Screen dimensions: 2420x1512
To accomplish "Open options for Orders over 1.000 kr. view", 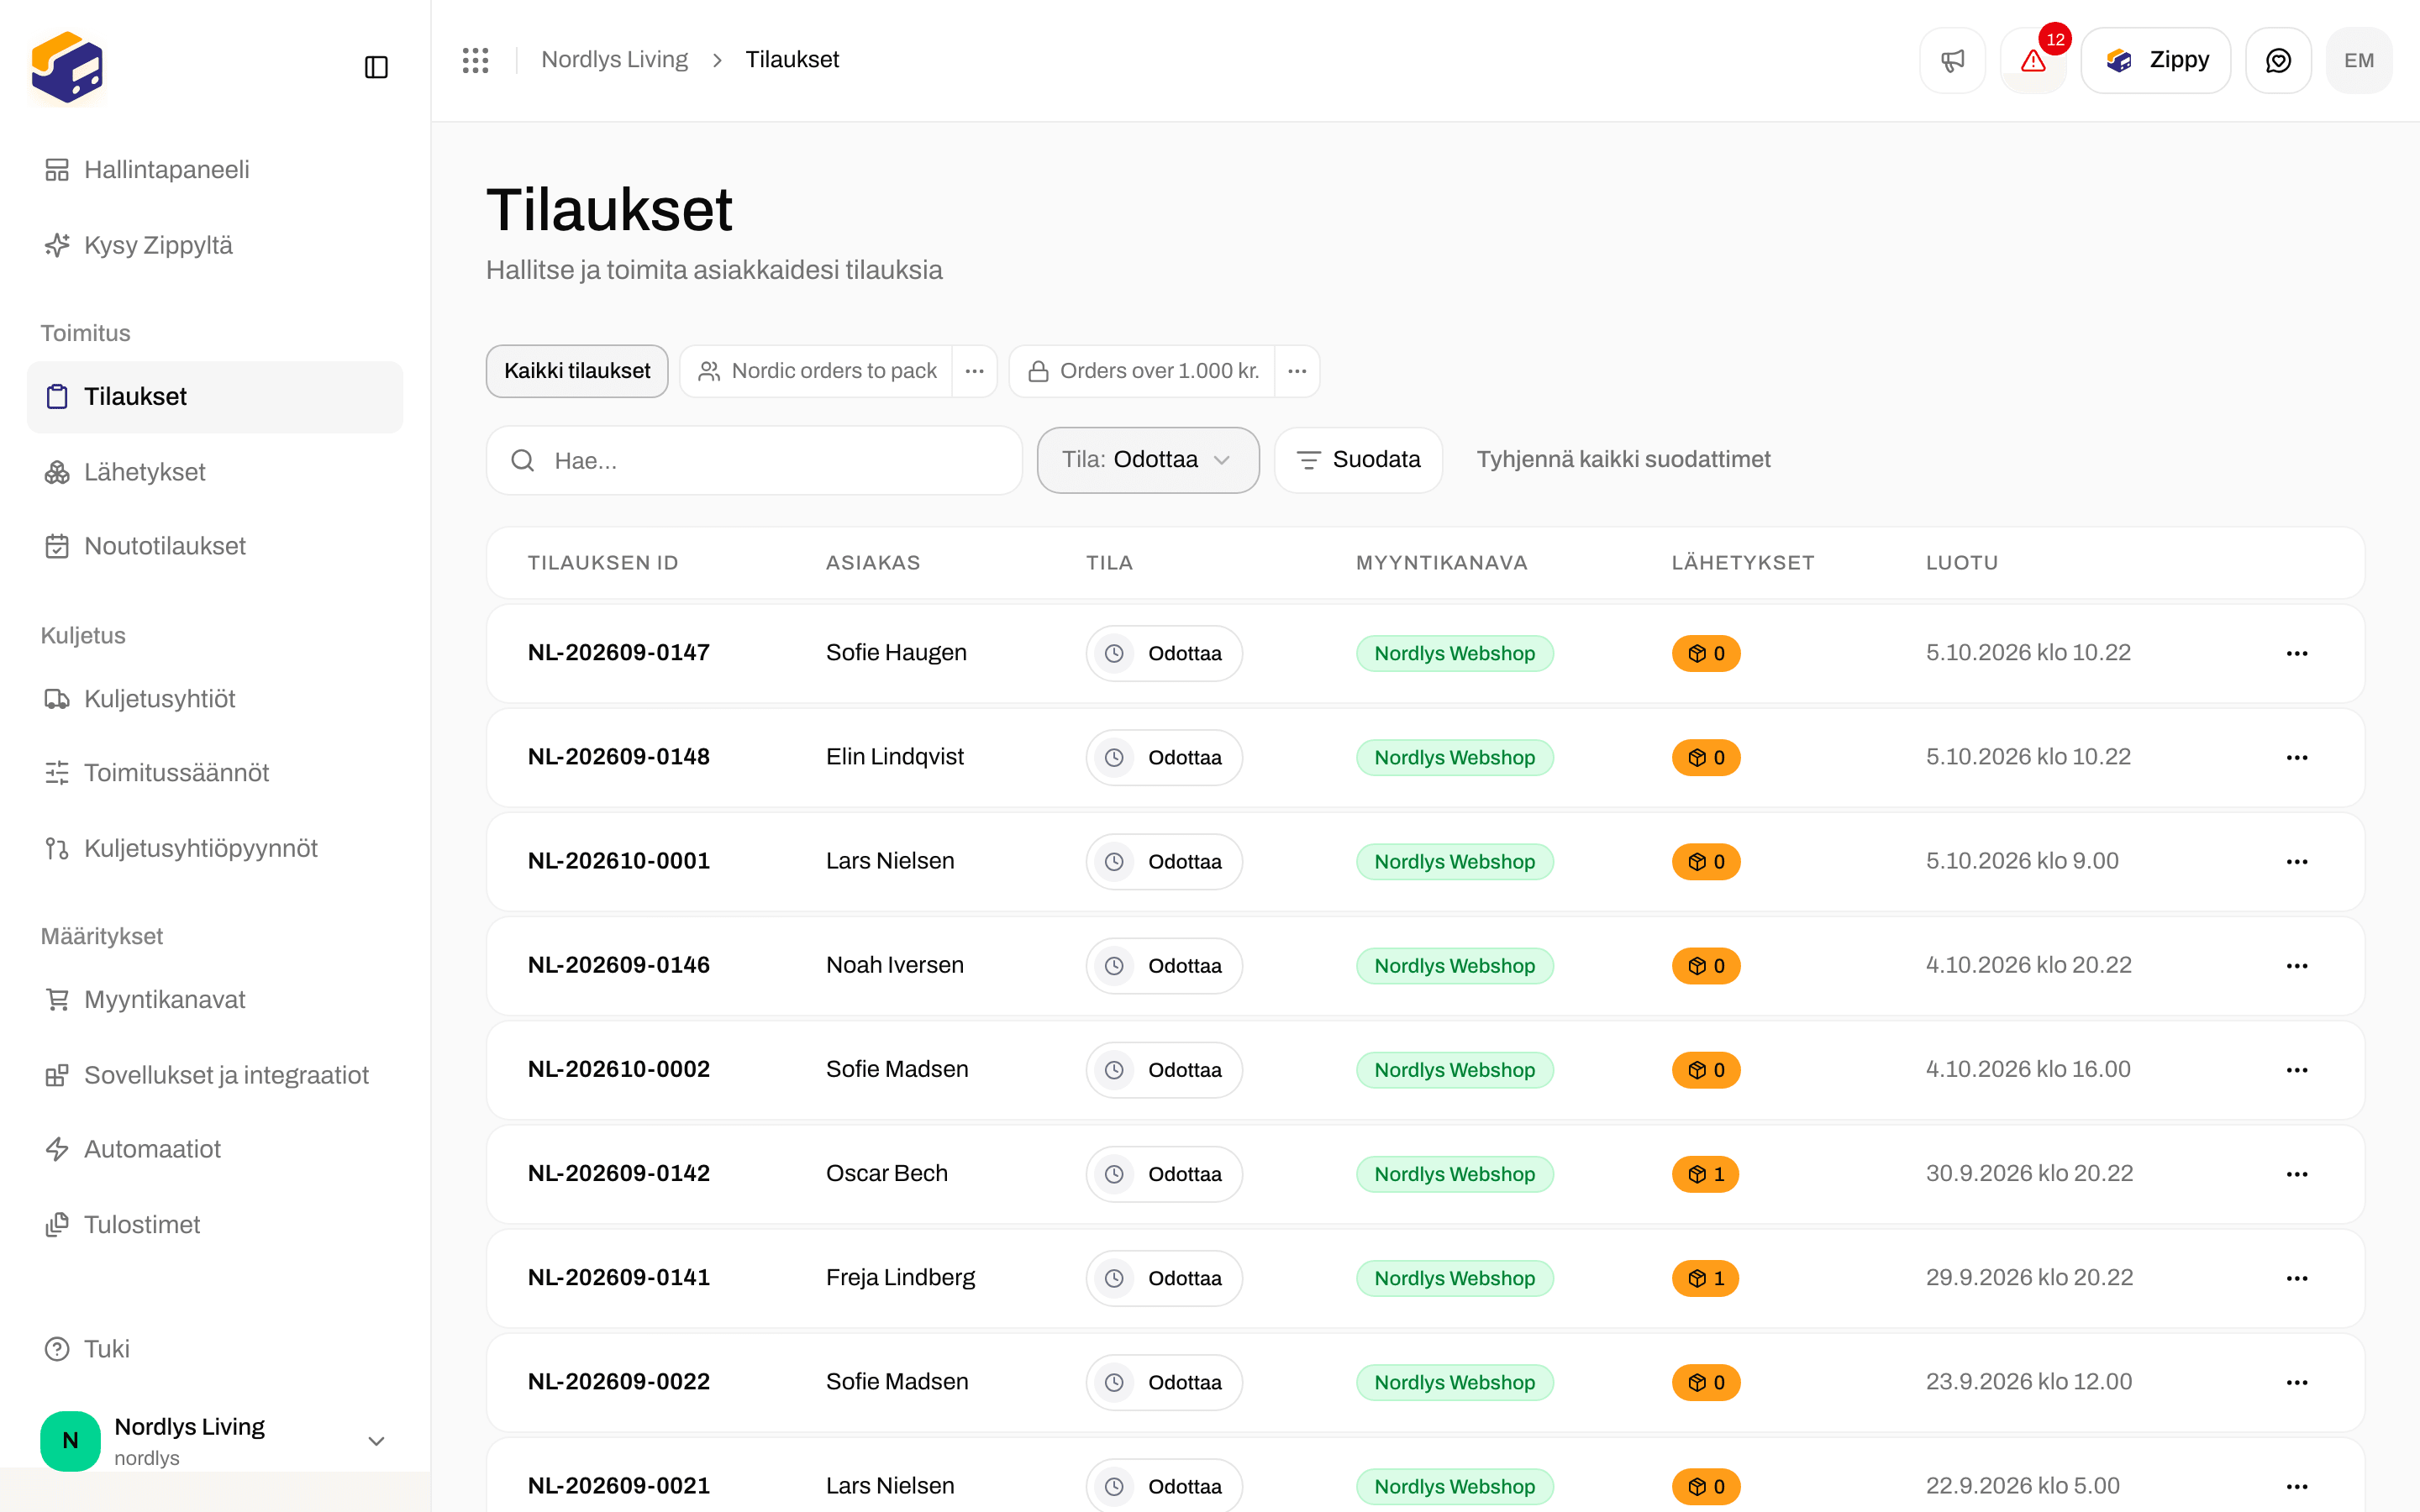I will (x=1298, y=371).
